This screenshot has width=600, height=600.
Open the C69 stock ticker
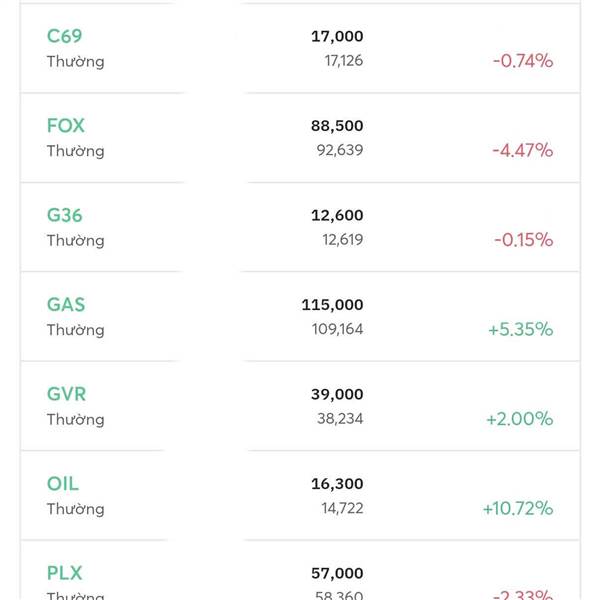click(64, 36)
